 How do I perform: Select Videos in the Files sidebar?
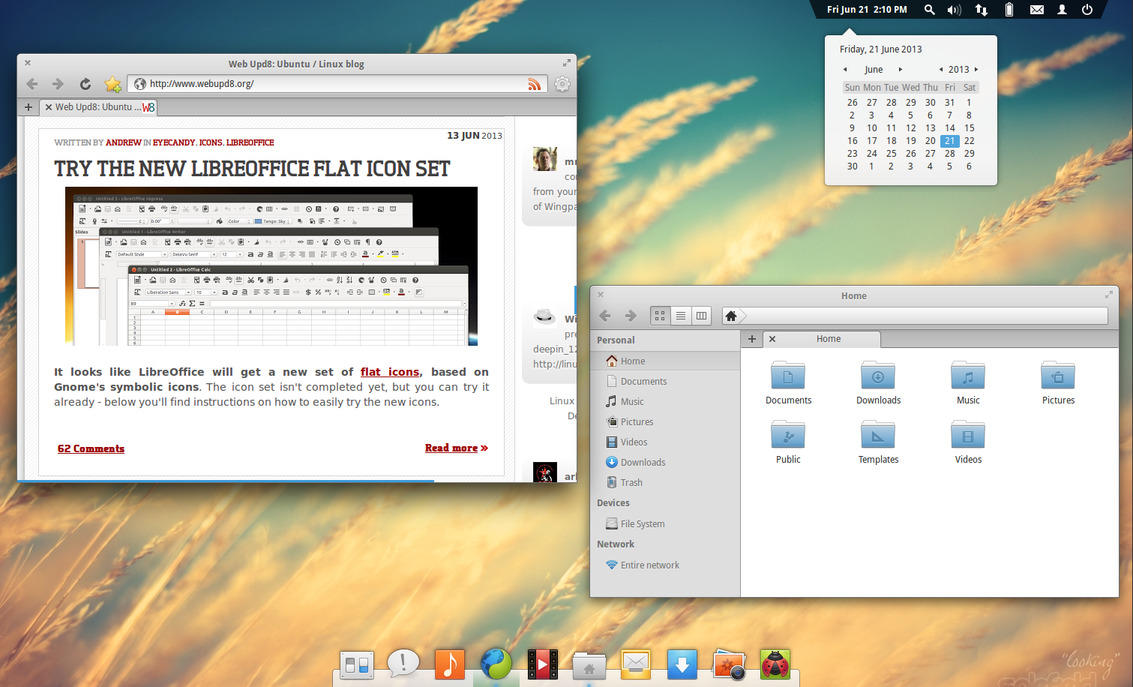(x=665, y=441)
